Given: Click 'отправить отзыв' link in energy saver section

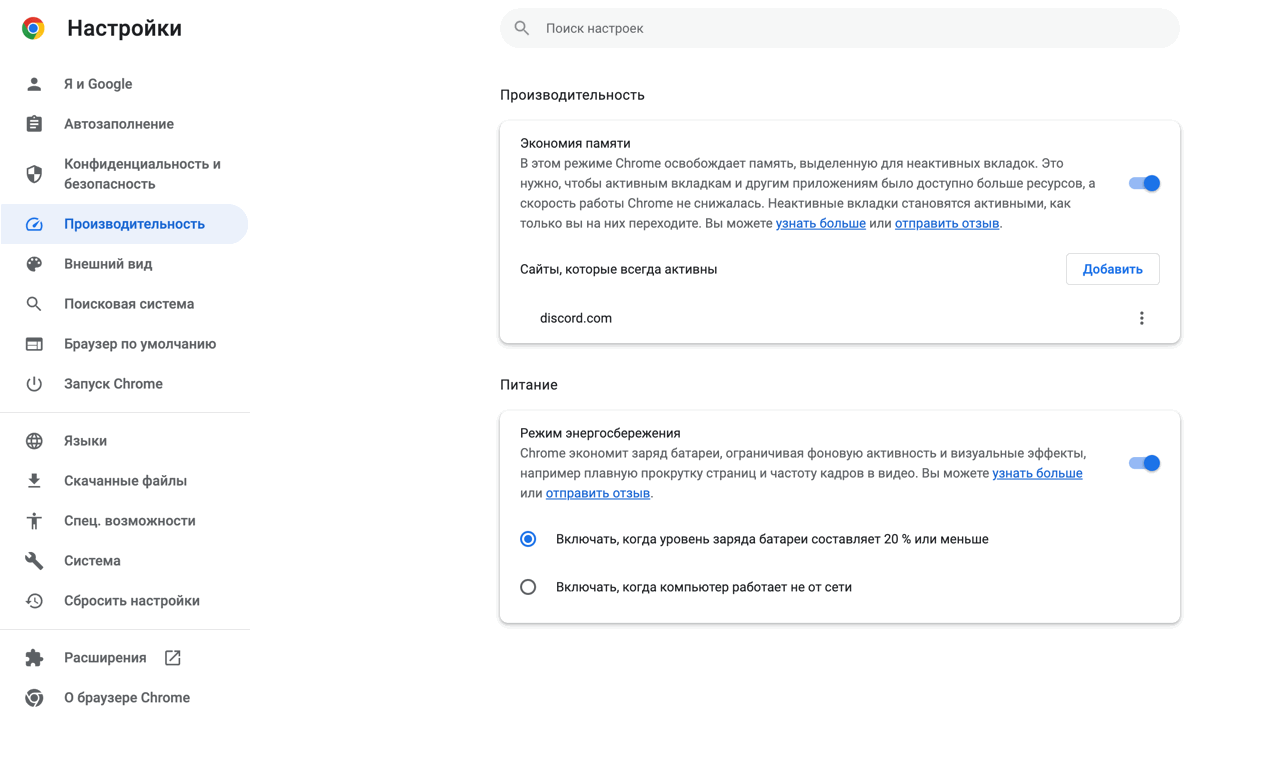Looking at the screenshot, I should [x=597, y=493].
